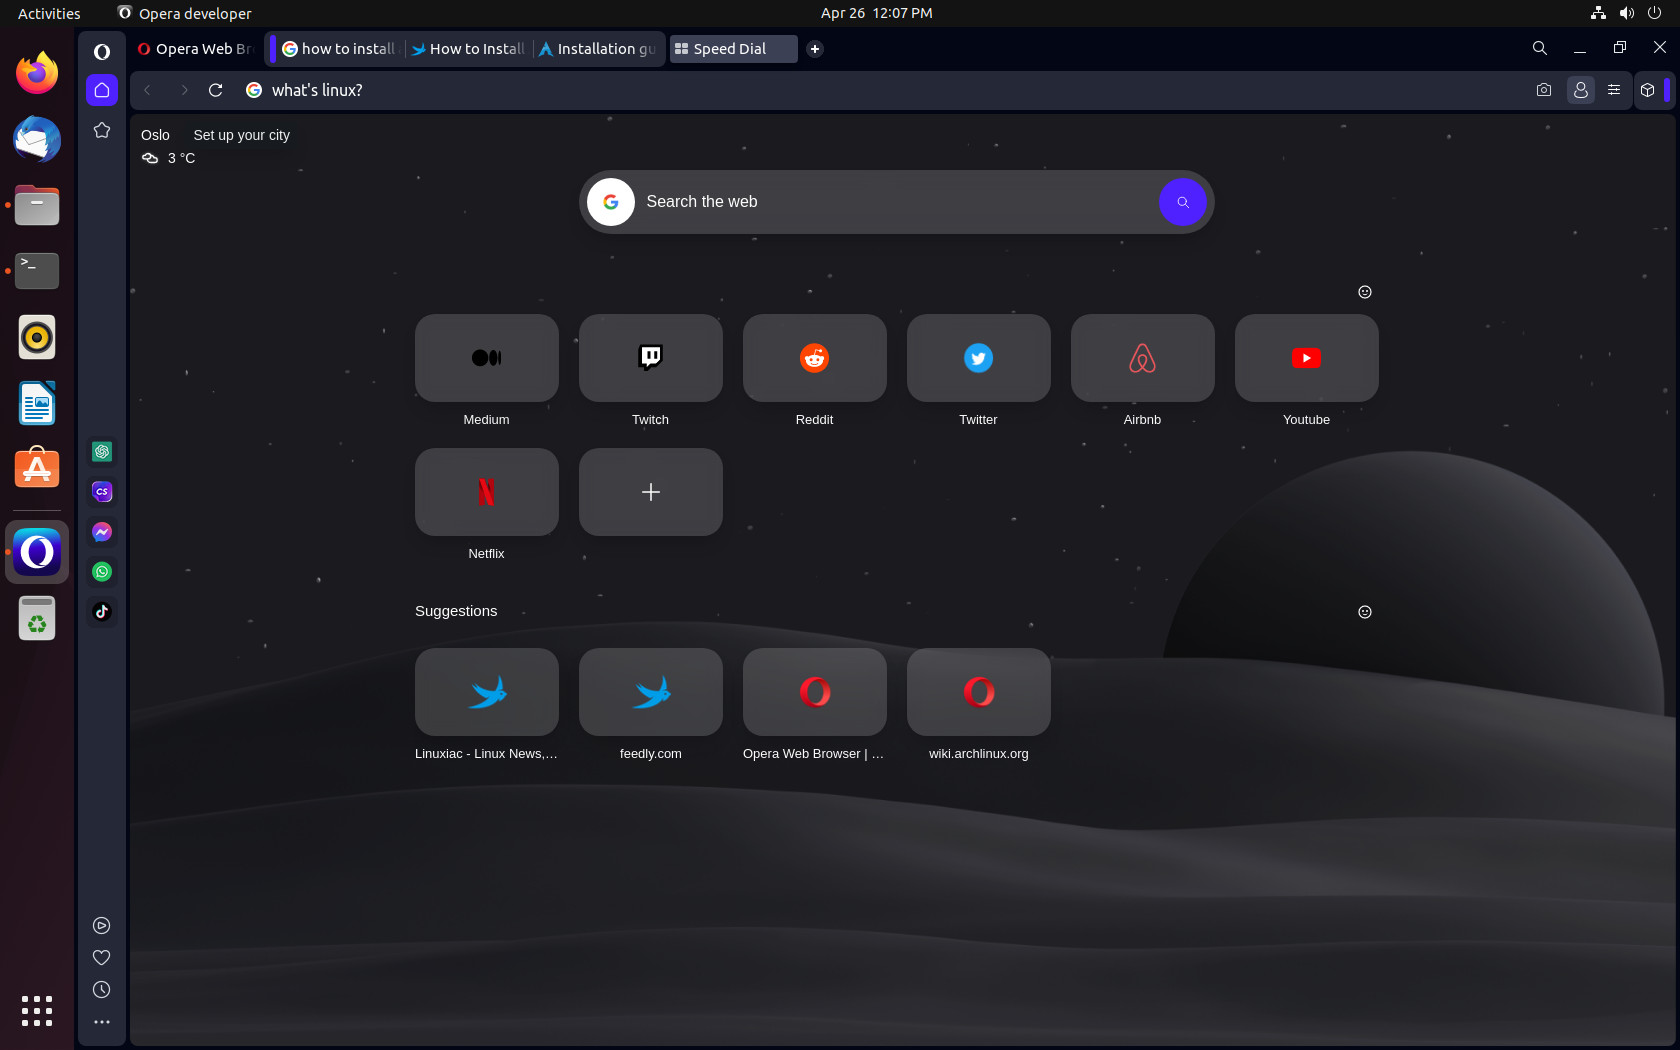The image size is (1680, 1050).
Task: Open Files from the dock
Action: [37, 205]
